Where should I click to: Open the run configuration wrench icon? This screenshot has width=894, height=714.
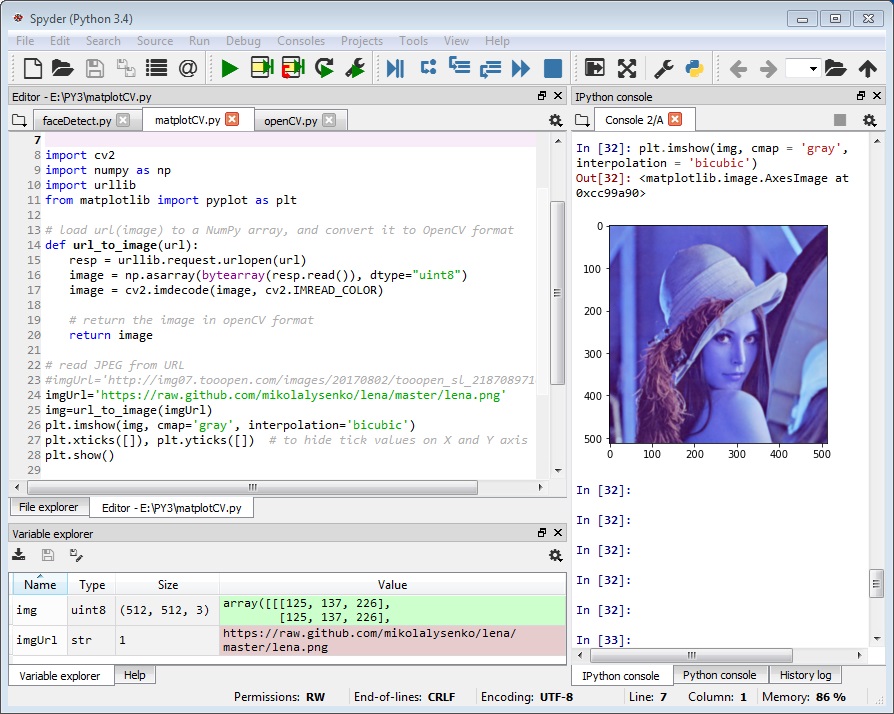pyautogui.click(x=355, y=68)
